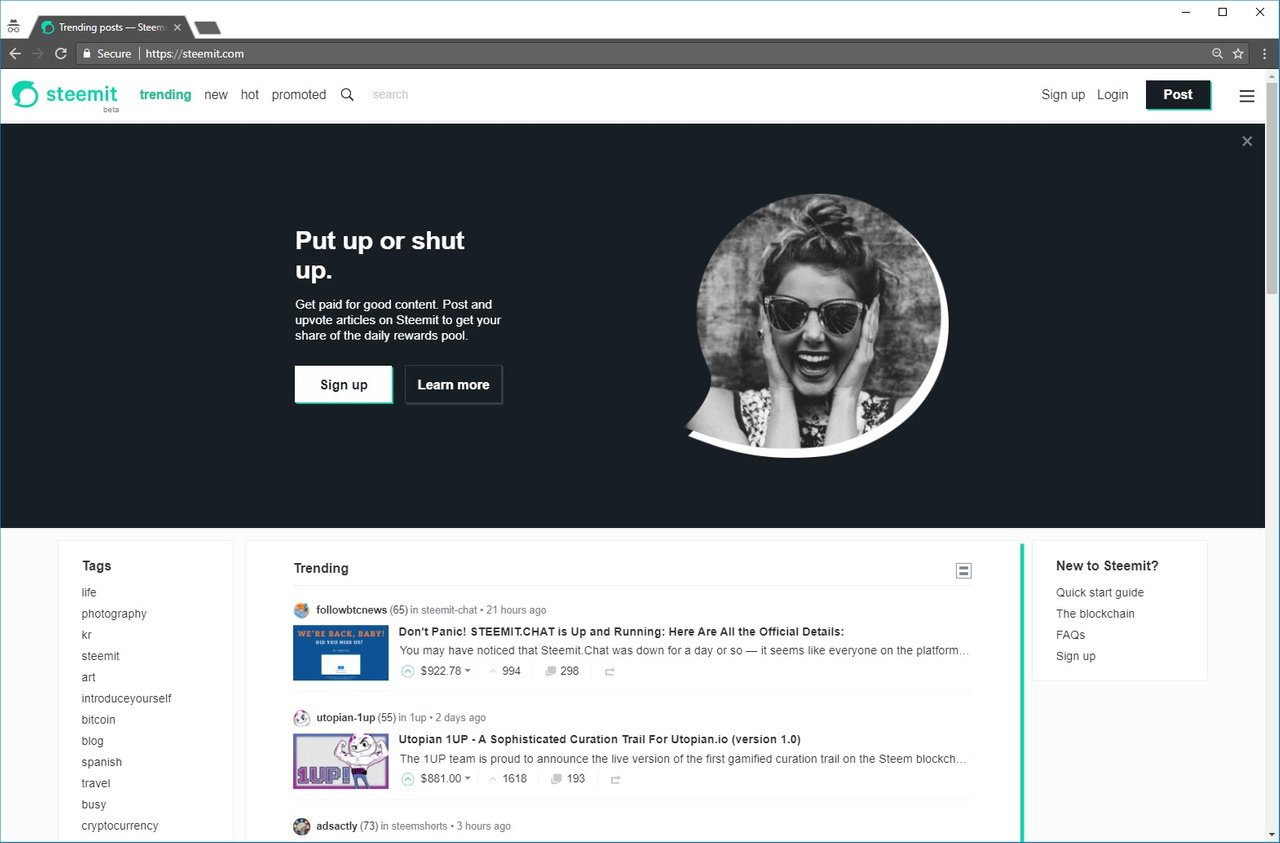Switch to the trending tab

pos(165,95)
